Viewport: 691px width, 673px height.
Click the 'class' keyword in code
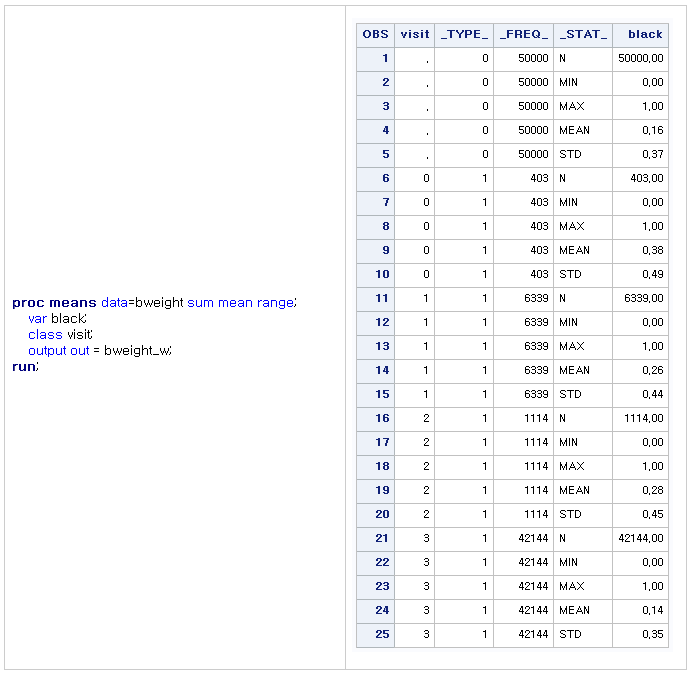tap(45, 335)
